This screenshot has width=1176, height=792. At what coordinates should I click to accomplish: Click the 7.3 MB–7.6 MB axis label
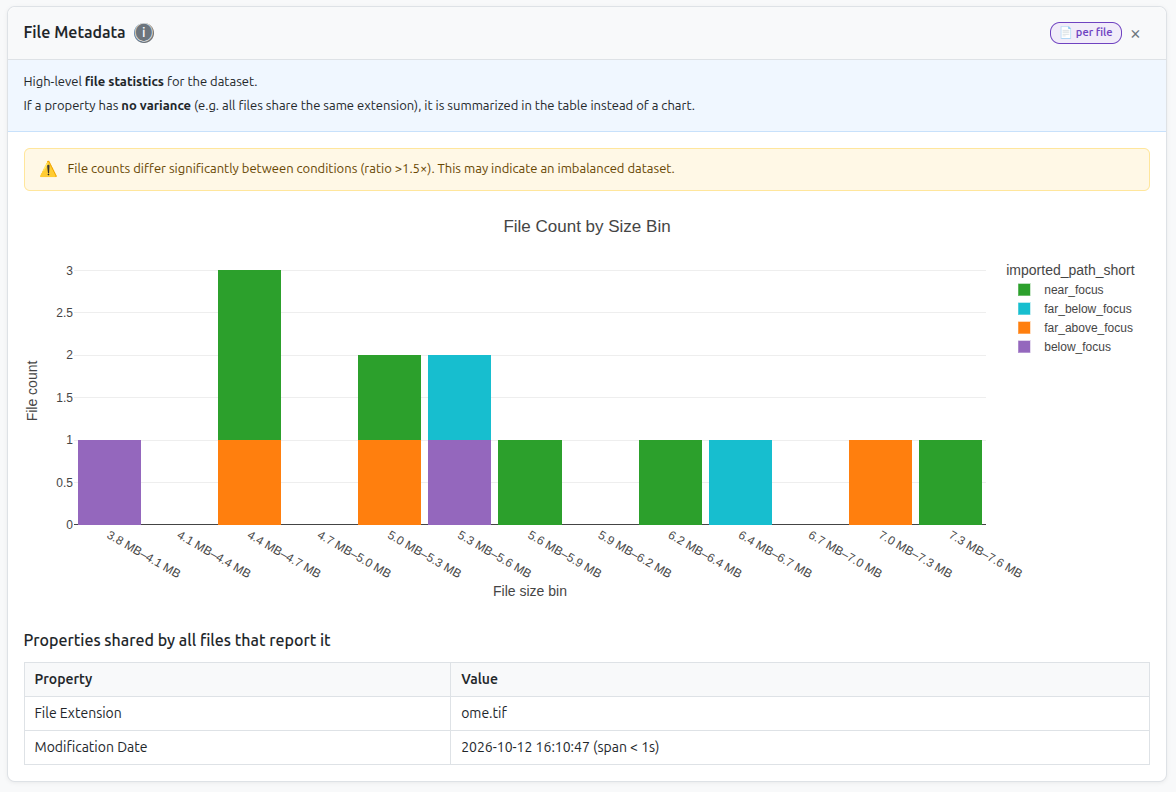(x=985, y=554)
